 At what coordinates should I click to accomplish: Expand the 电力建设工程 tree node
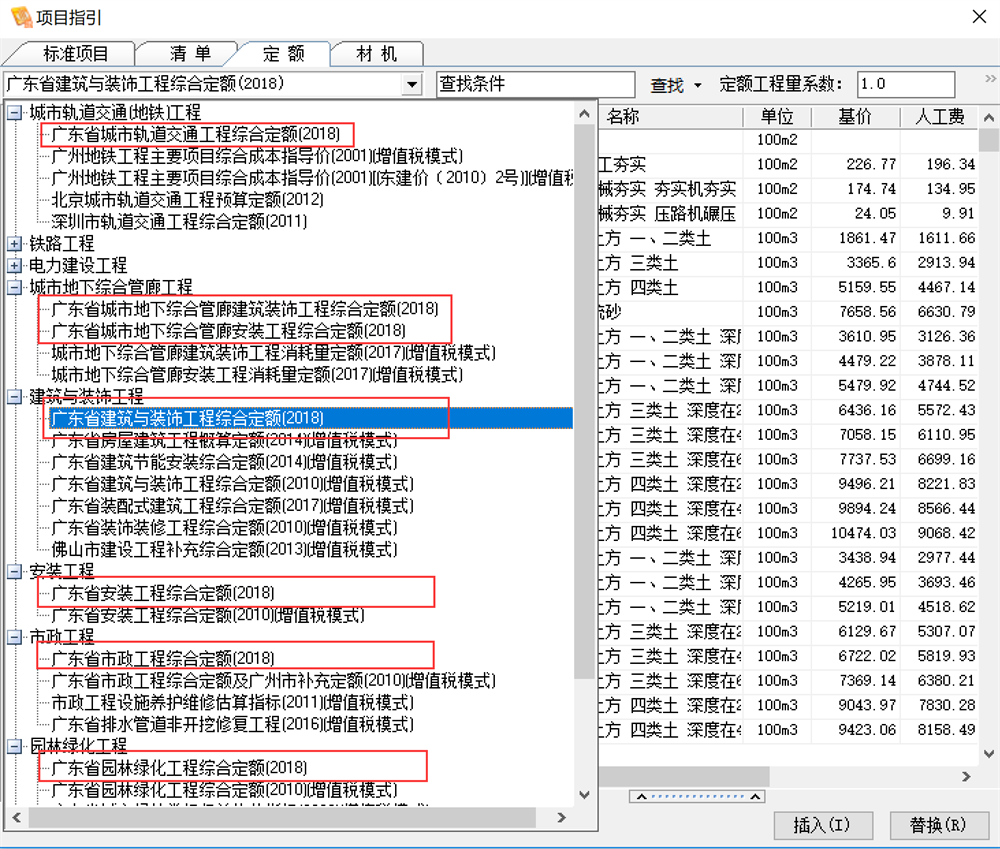pyautogui.click(x=15, y=265)
